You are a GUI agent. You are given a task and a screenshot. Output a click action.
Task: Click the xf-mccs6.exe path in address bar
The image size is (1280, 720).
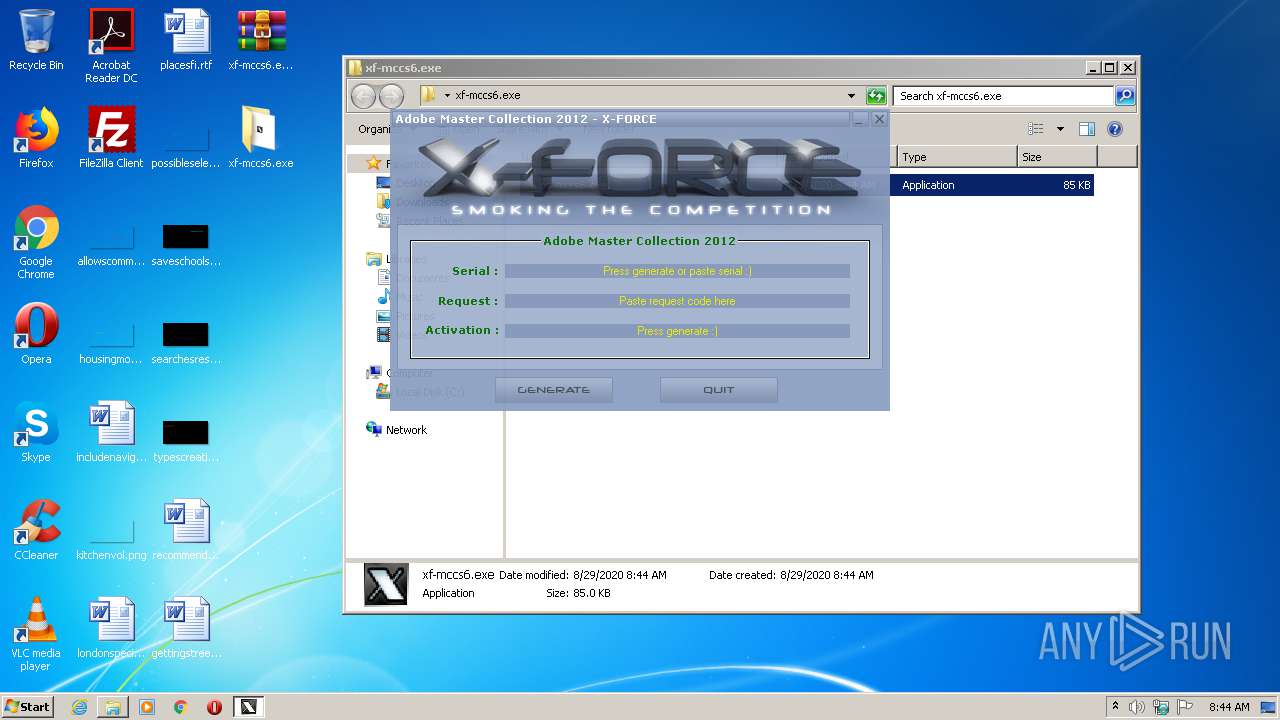(x=487, y=96)
